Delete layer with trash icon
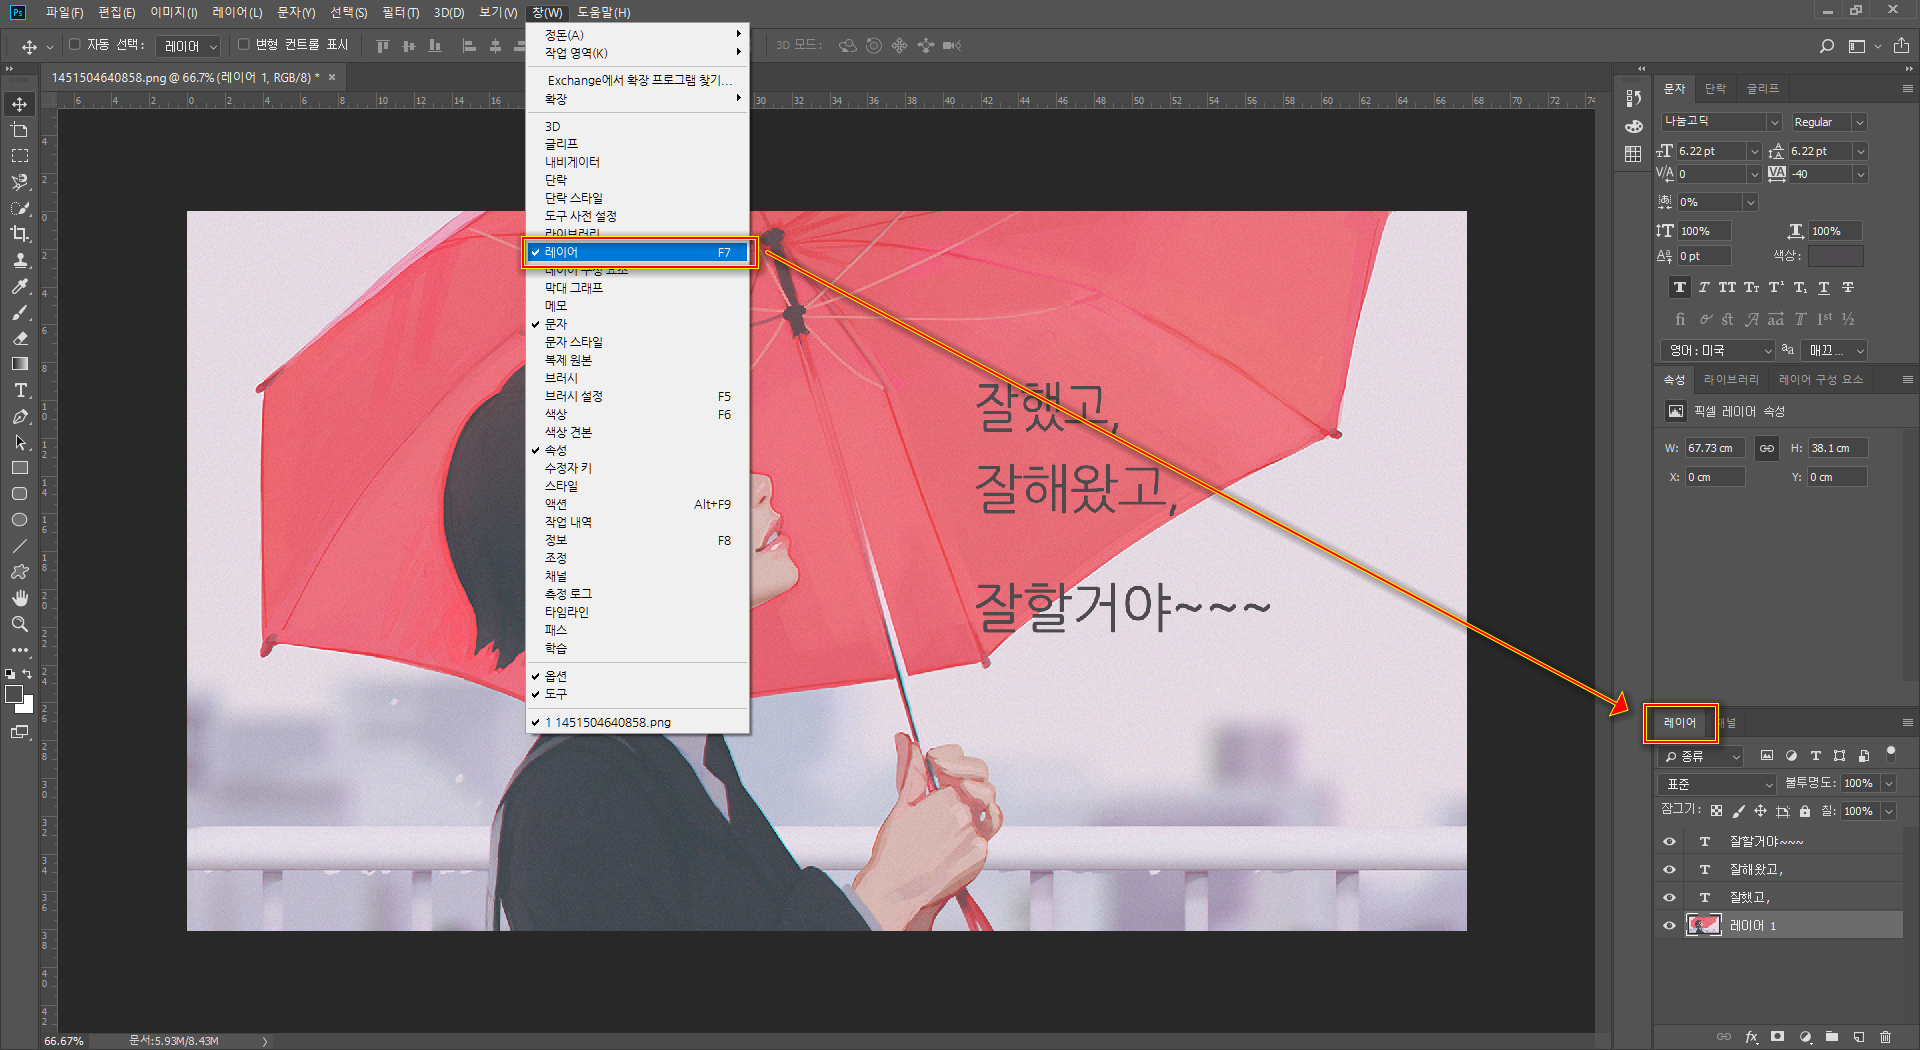1920x1050 pixels. (1886, 1037)
